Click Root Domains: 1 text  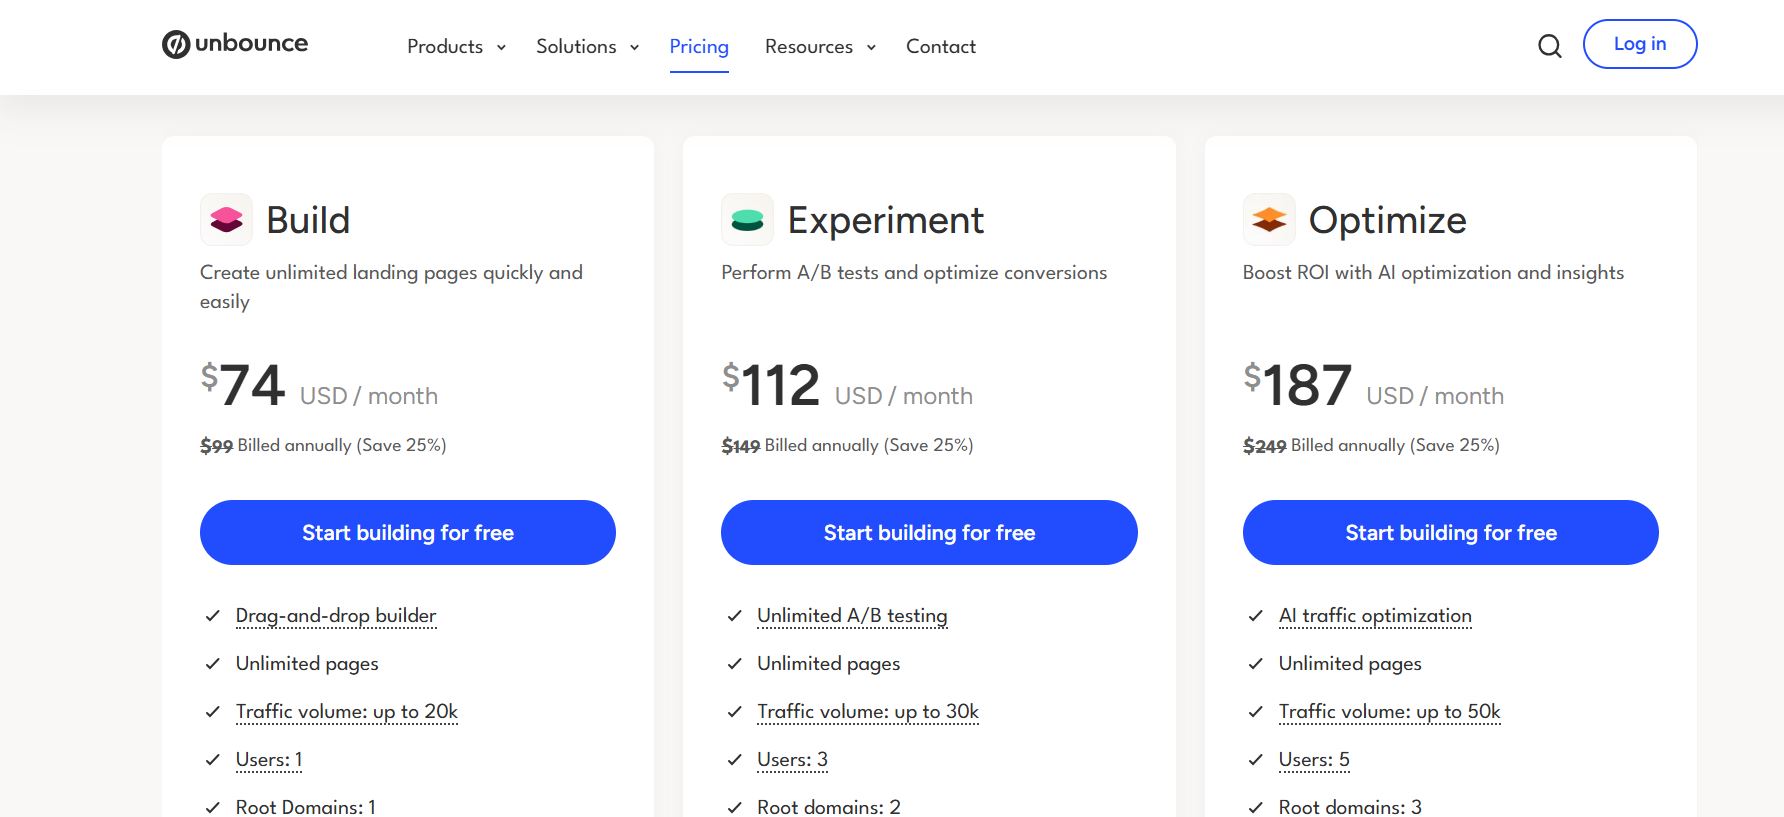[x=306, y=807]
